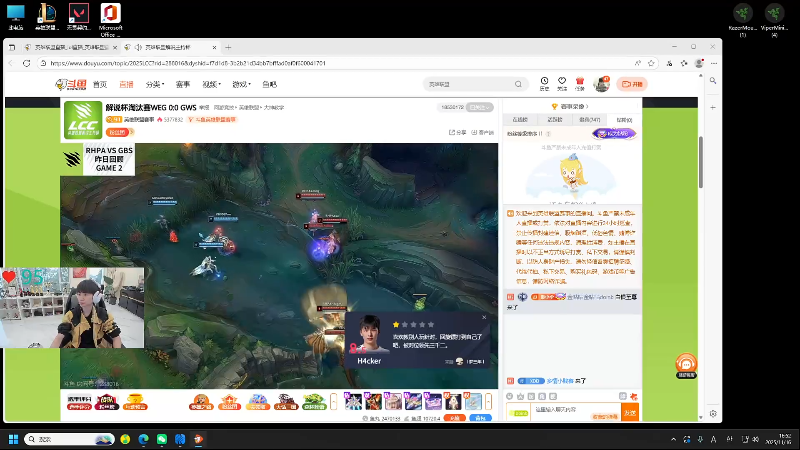Click the orange fan badge button under the LCC title

coord(119,132)
